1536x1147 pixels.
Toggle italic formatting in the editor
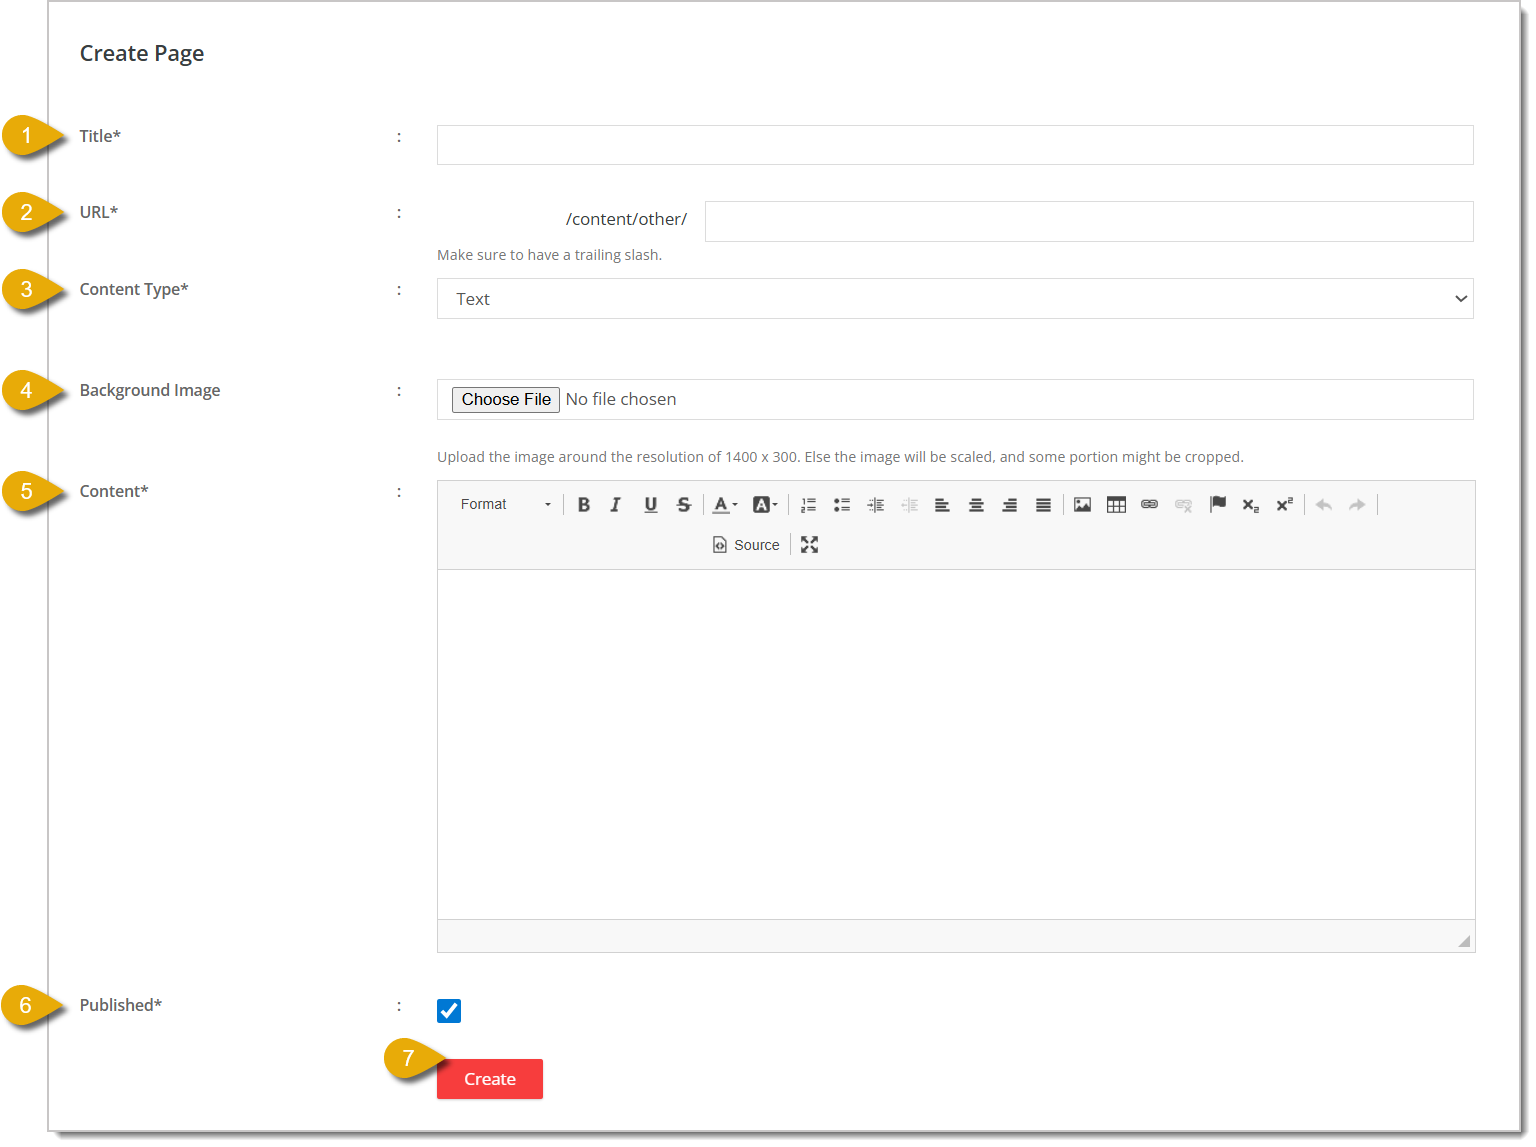(x=616, y=505)
